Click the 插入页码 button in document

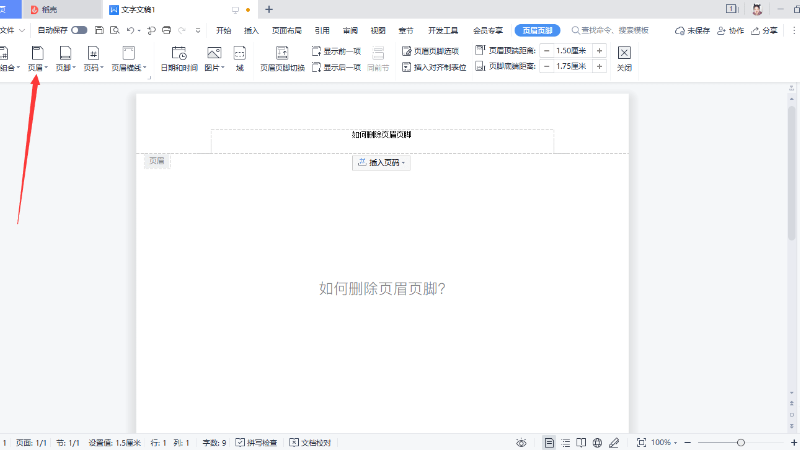coord(381,162)
